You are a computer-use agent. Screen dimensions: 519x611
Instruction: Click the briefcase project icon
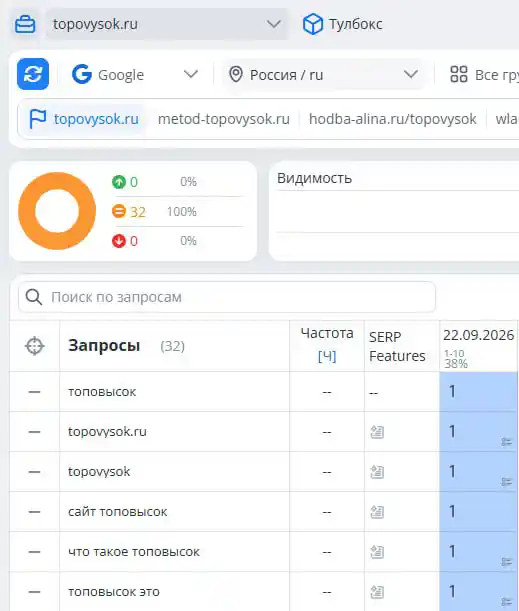(x=25, y=24)
